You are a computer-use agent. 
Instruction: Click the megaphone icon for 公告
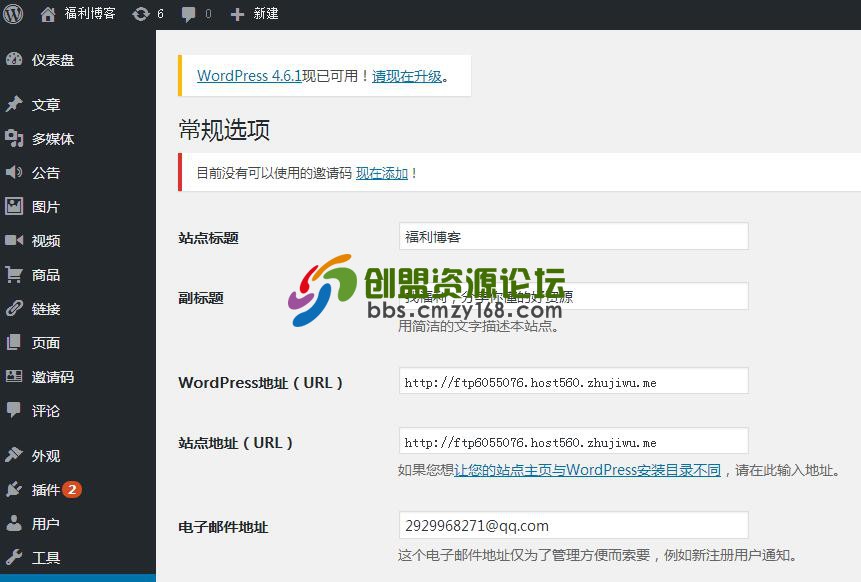pyautogui.click(x=14, y=172)
